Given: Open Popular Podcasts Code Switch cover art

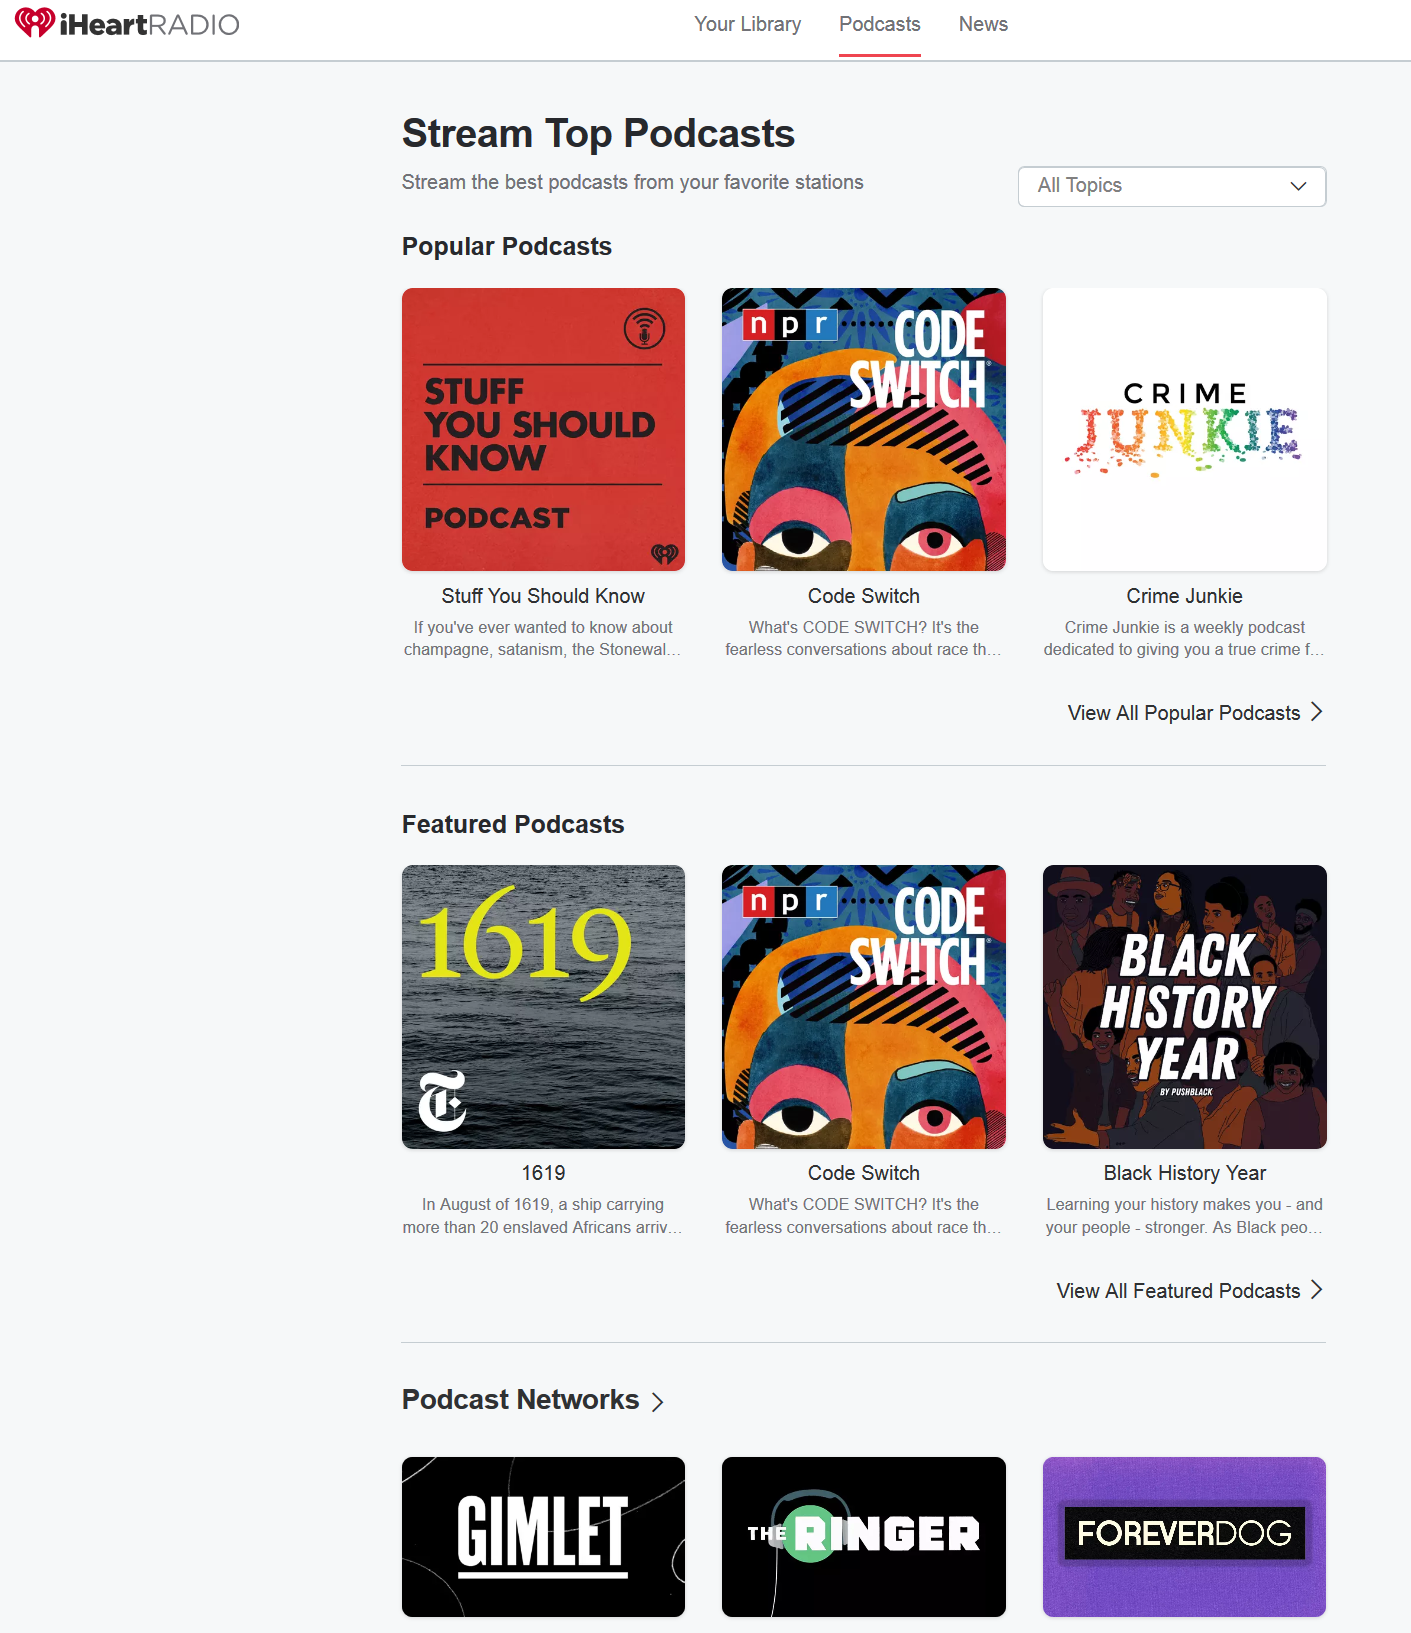Looking at the screenshot, I should click(x=864, y=430).
